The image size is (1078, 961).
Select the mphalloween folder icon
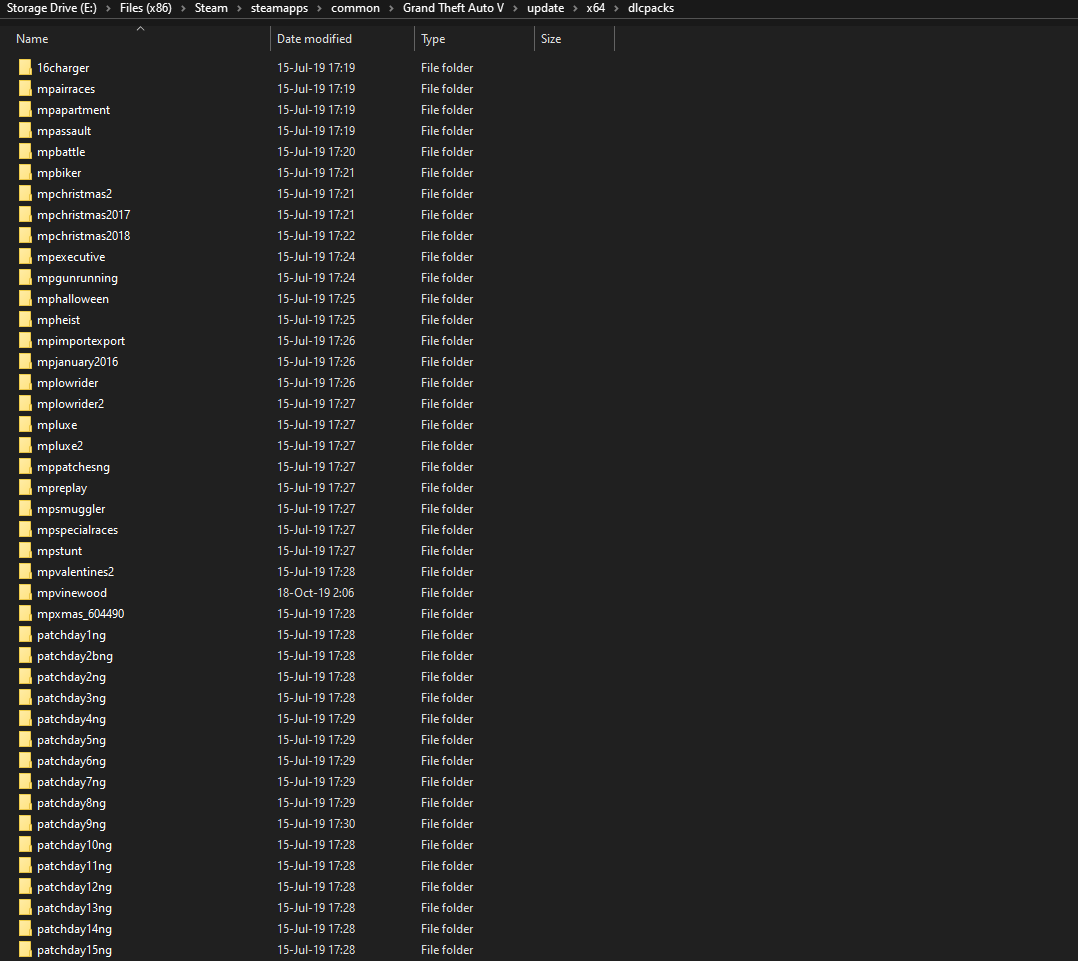(x=25, y=298)
